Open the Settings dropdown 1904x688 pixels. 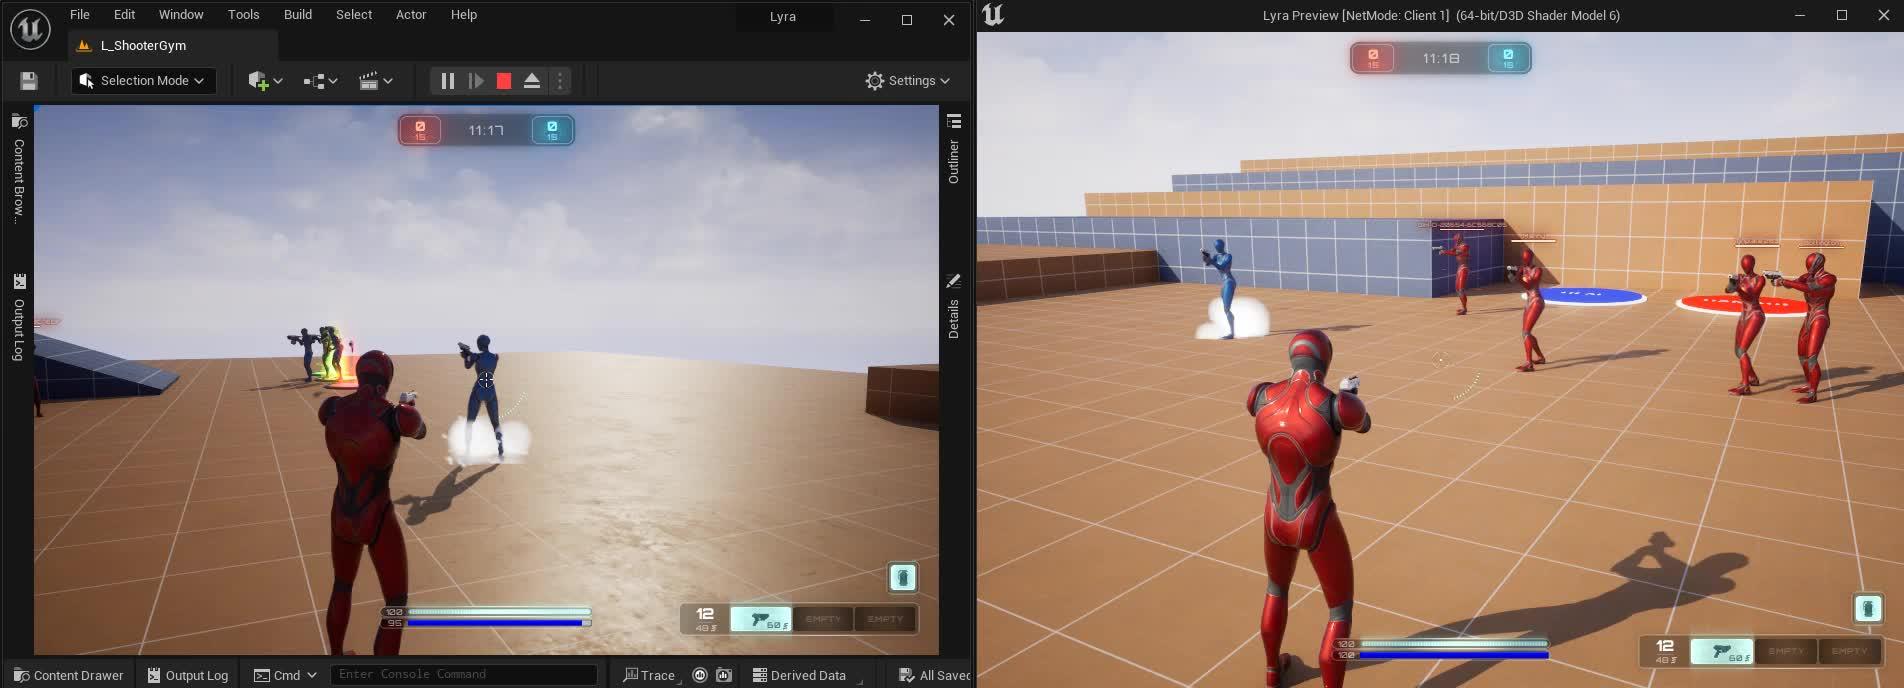[x=908, y=81]
